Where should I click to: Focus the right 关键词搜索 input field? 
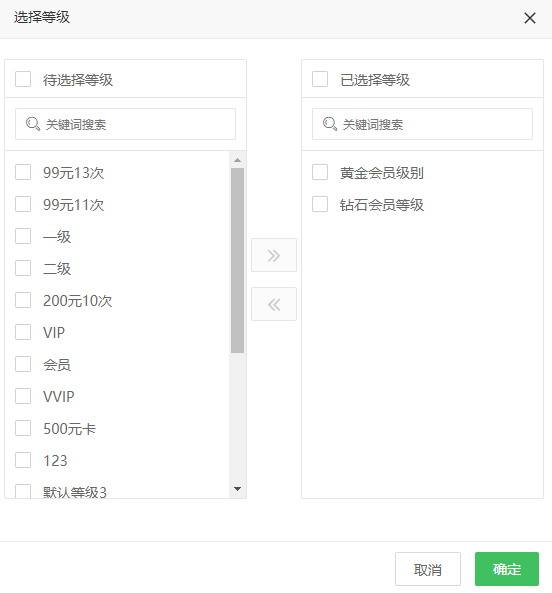422,124
